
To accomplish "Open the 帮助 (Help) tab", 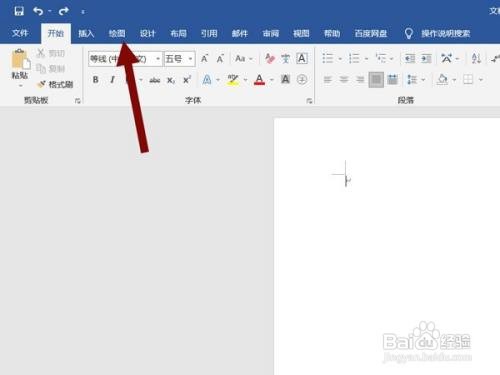I will point(332,33).
